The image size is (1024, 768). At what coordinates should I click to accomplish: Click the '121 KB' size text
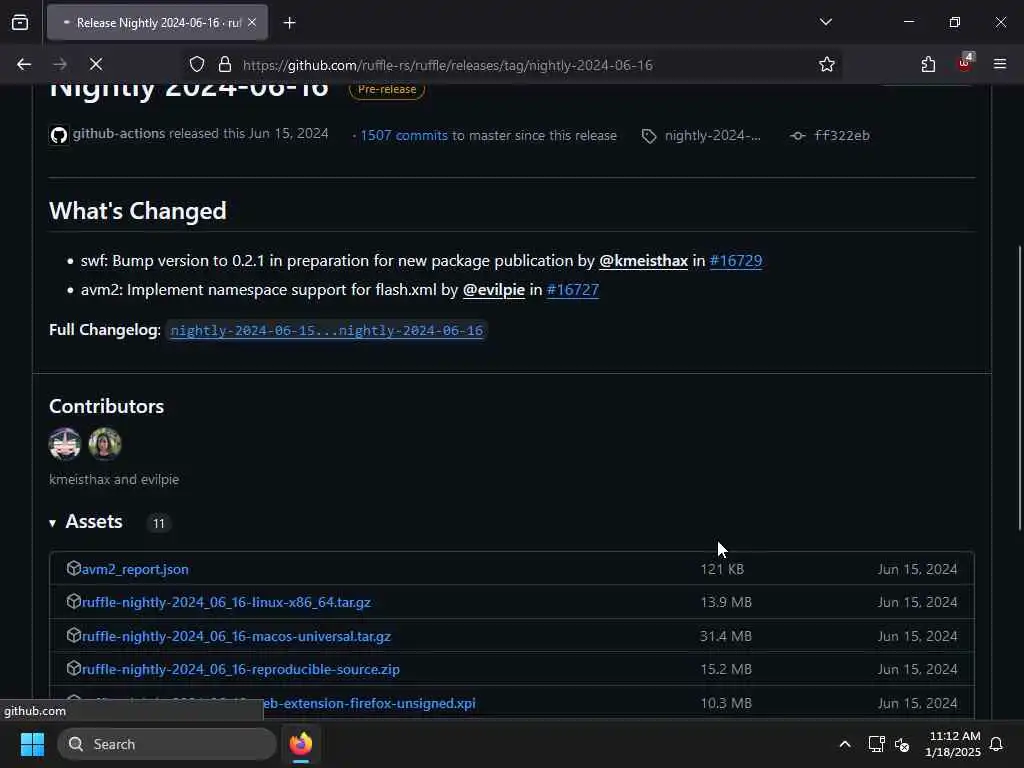(722, 569)
